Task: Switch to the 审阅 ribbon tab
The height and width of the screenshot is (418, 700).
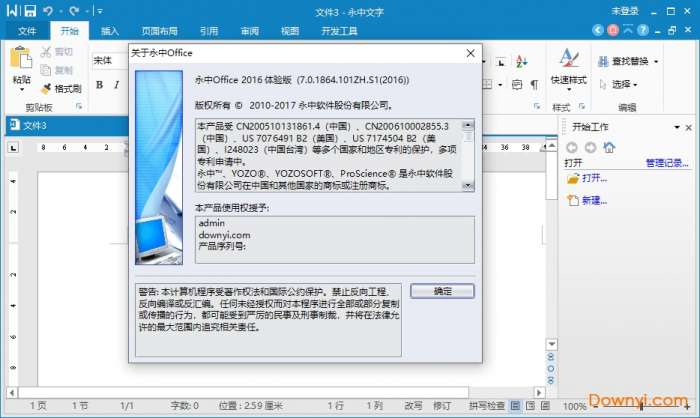Action: click(x=250, y=31)
